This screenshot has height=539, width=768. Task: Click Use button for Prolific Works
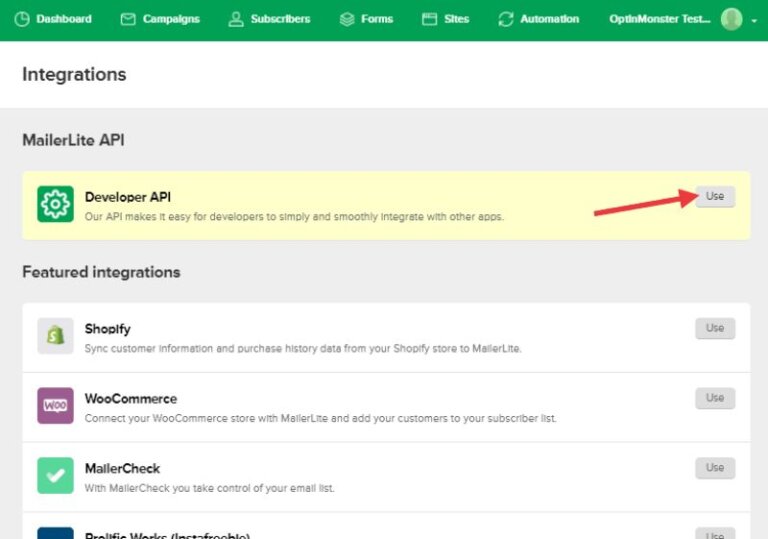(x=715, y=534)
